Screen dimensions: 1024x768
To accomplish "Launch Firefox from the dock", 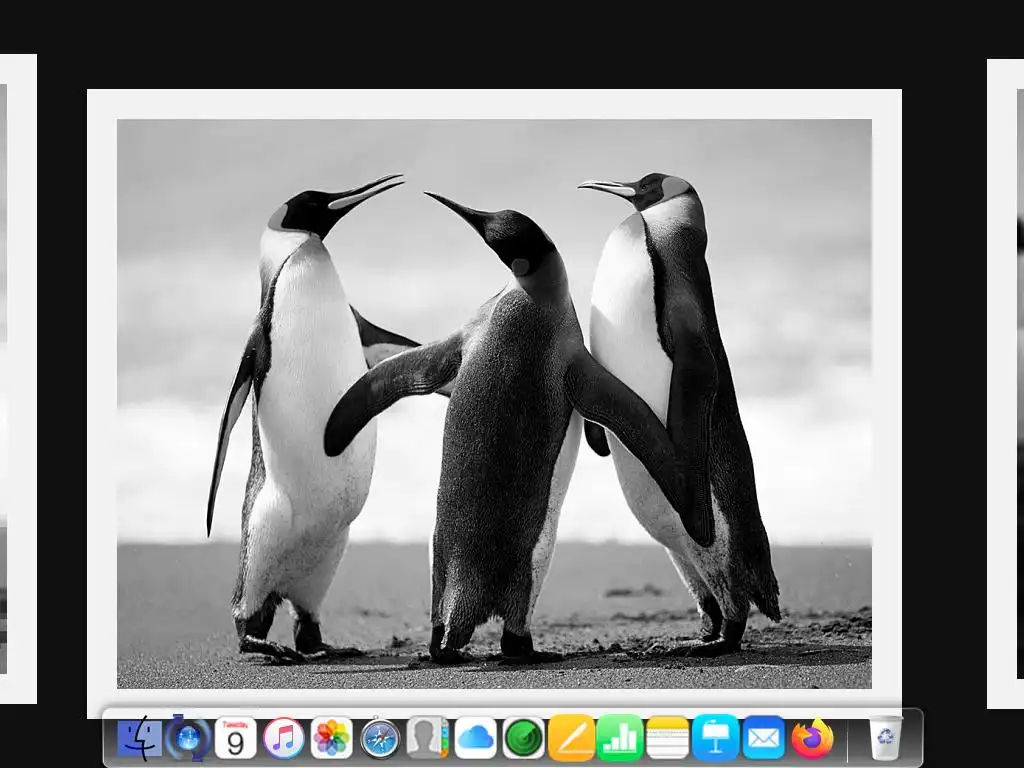I will (x=812, y=739).
